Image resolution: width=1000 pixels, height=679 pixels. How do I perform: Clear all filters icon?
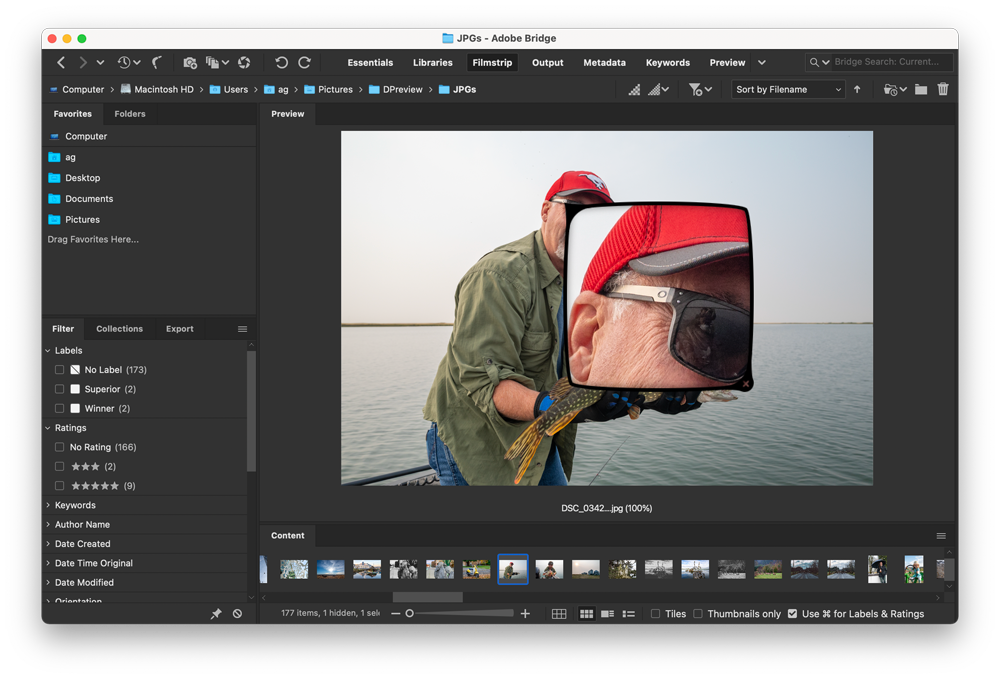(x=237, y=613)
